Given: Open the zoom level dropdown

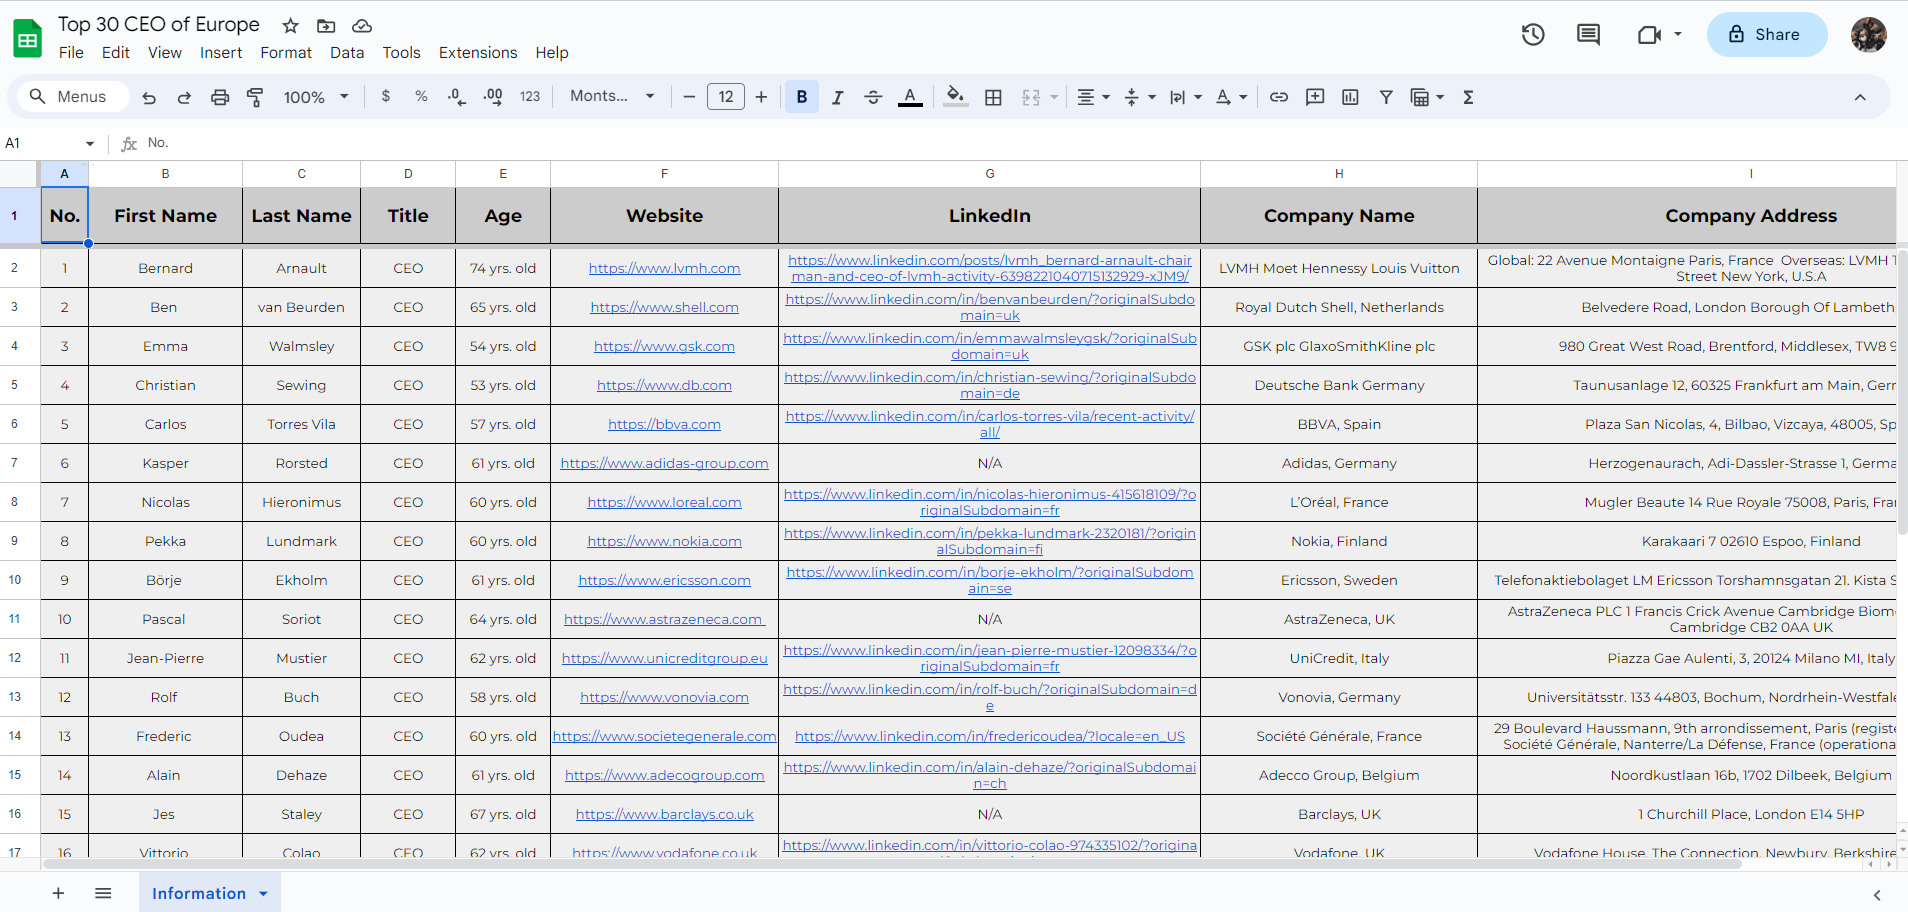Looking at the screenshot, I should [x=316, y=97].
